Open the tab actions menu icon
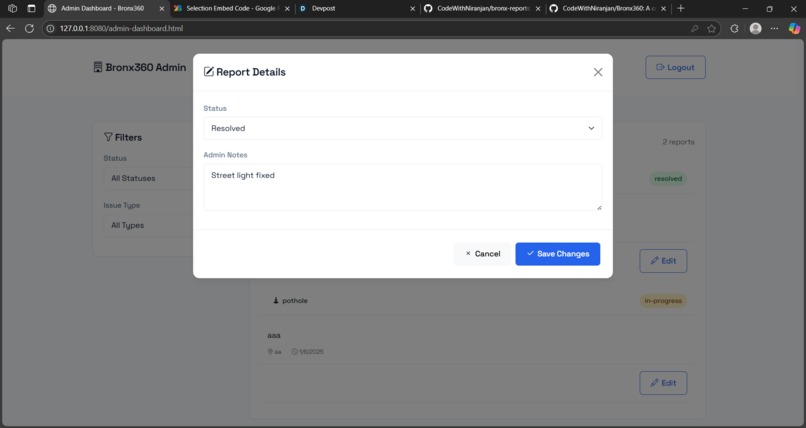 [x=31, y=8]
